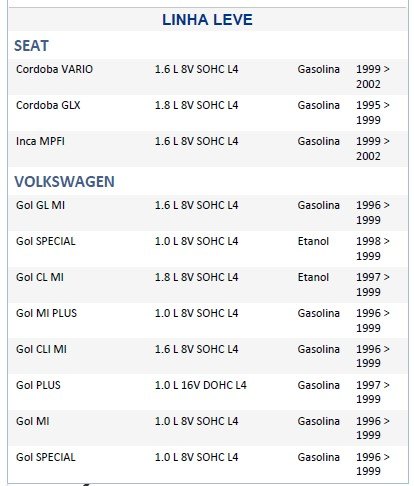Click the 1.0 L 16V DOHC L4 engine

[201, 385]
